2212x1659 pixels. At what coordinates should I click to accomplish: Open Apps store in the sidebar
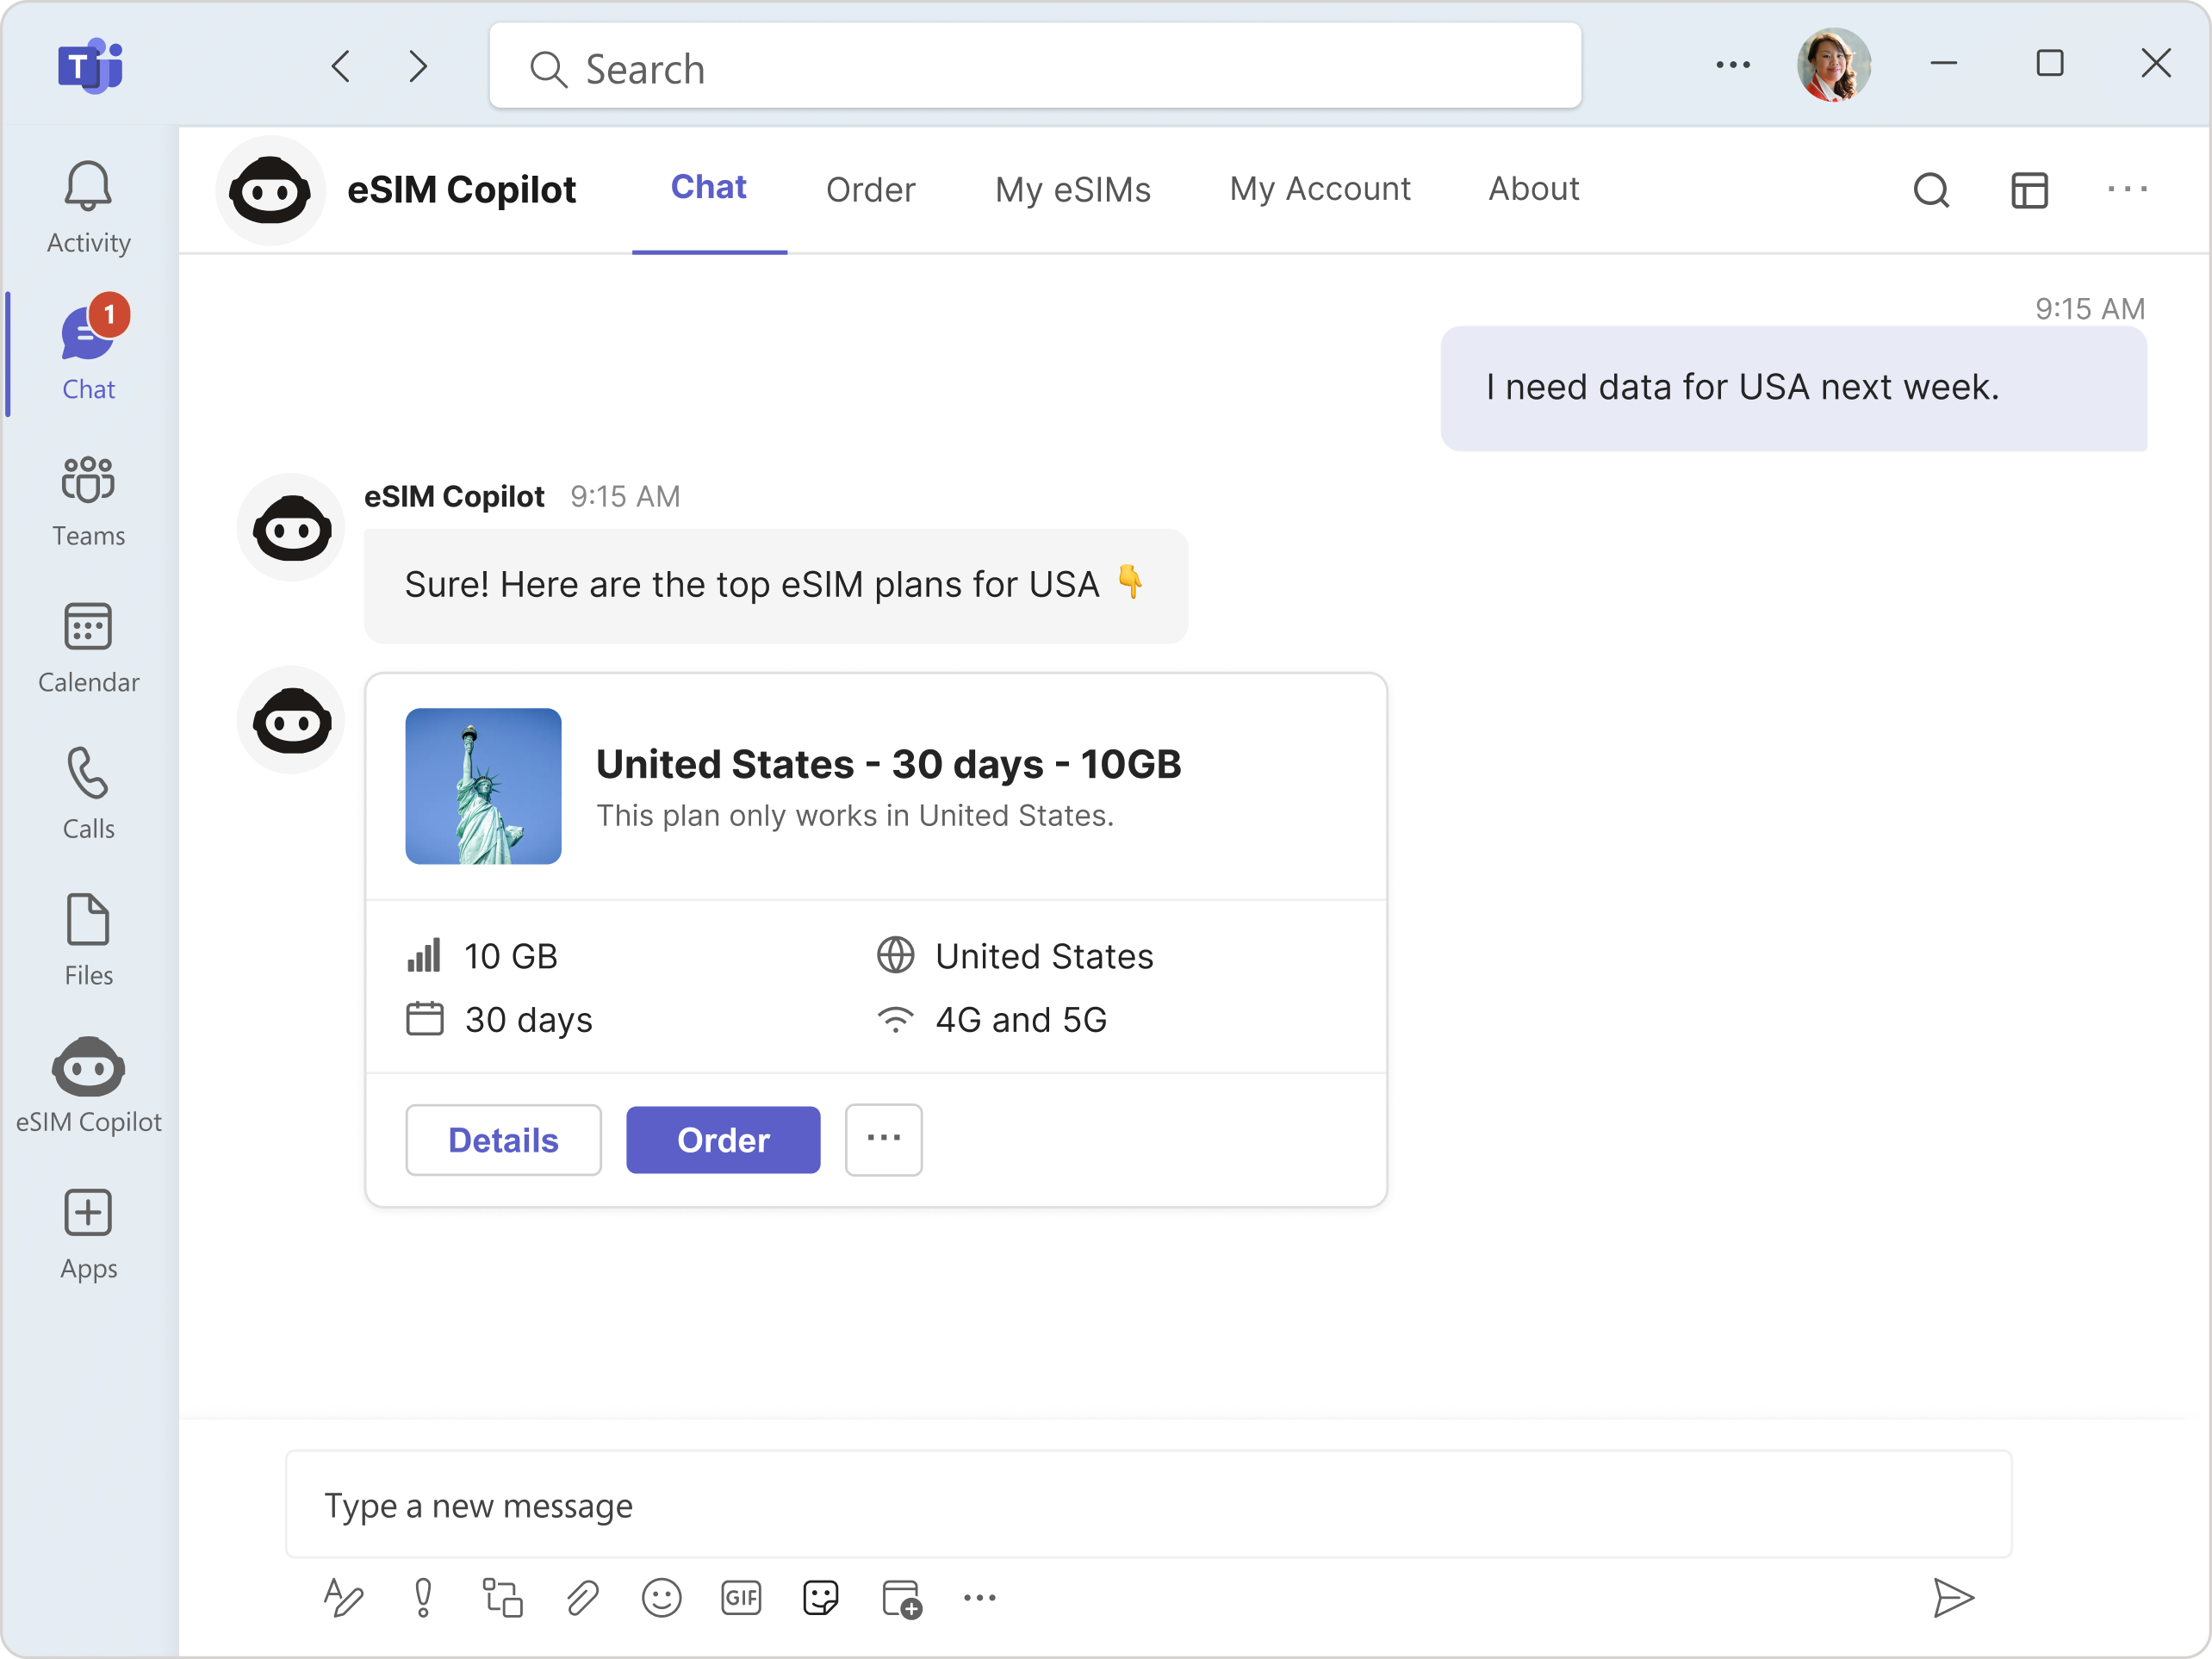point(88,1234)
